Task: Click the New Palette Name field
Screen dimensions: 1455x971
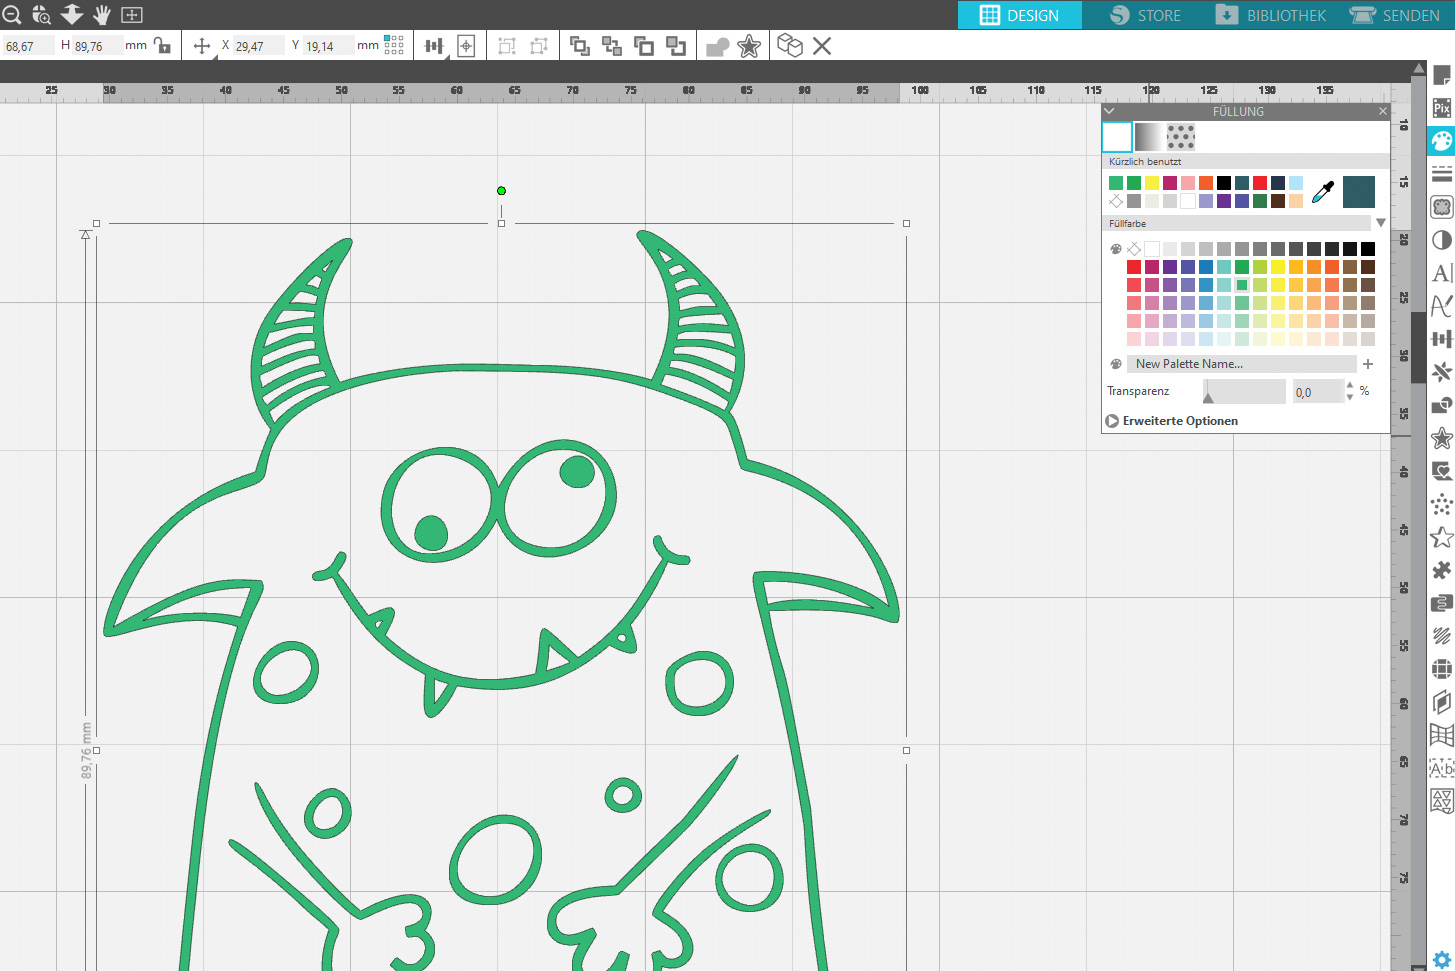Action: coord(1241,364)
